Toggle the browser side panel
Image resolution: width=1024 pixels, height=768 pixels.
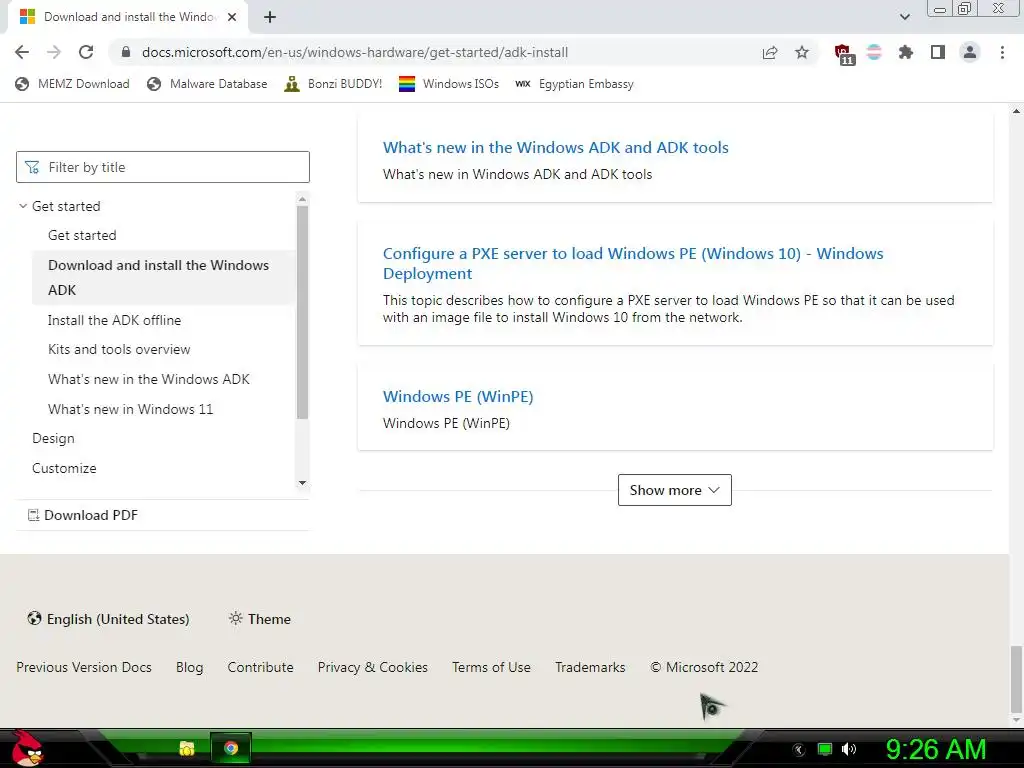click(x=938, y=52)
